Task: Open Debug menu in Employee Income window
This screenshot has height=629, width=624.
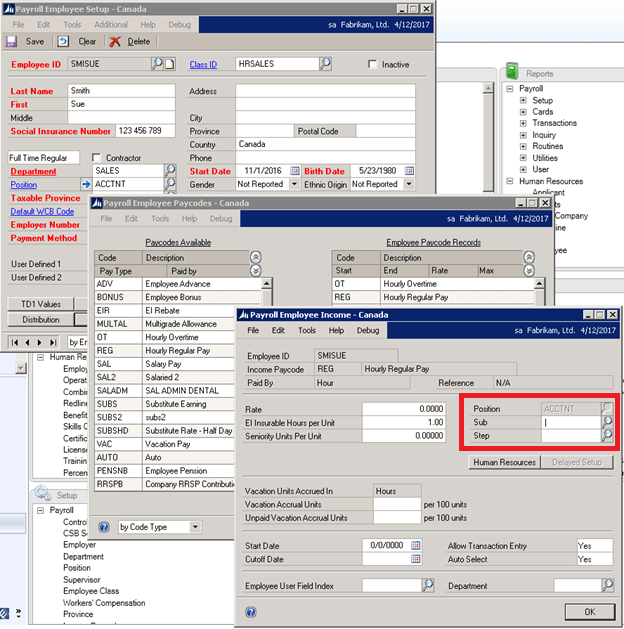Action: click(368, 330)
